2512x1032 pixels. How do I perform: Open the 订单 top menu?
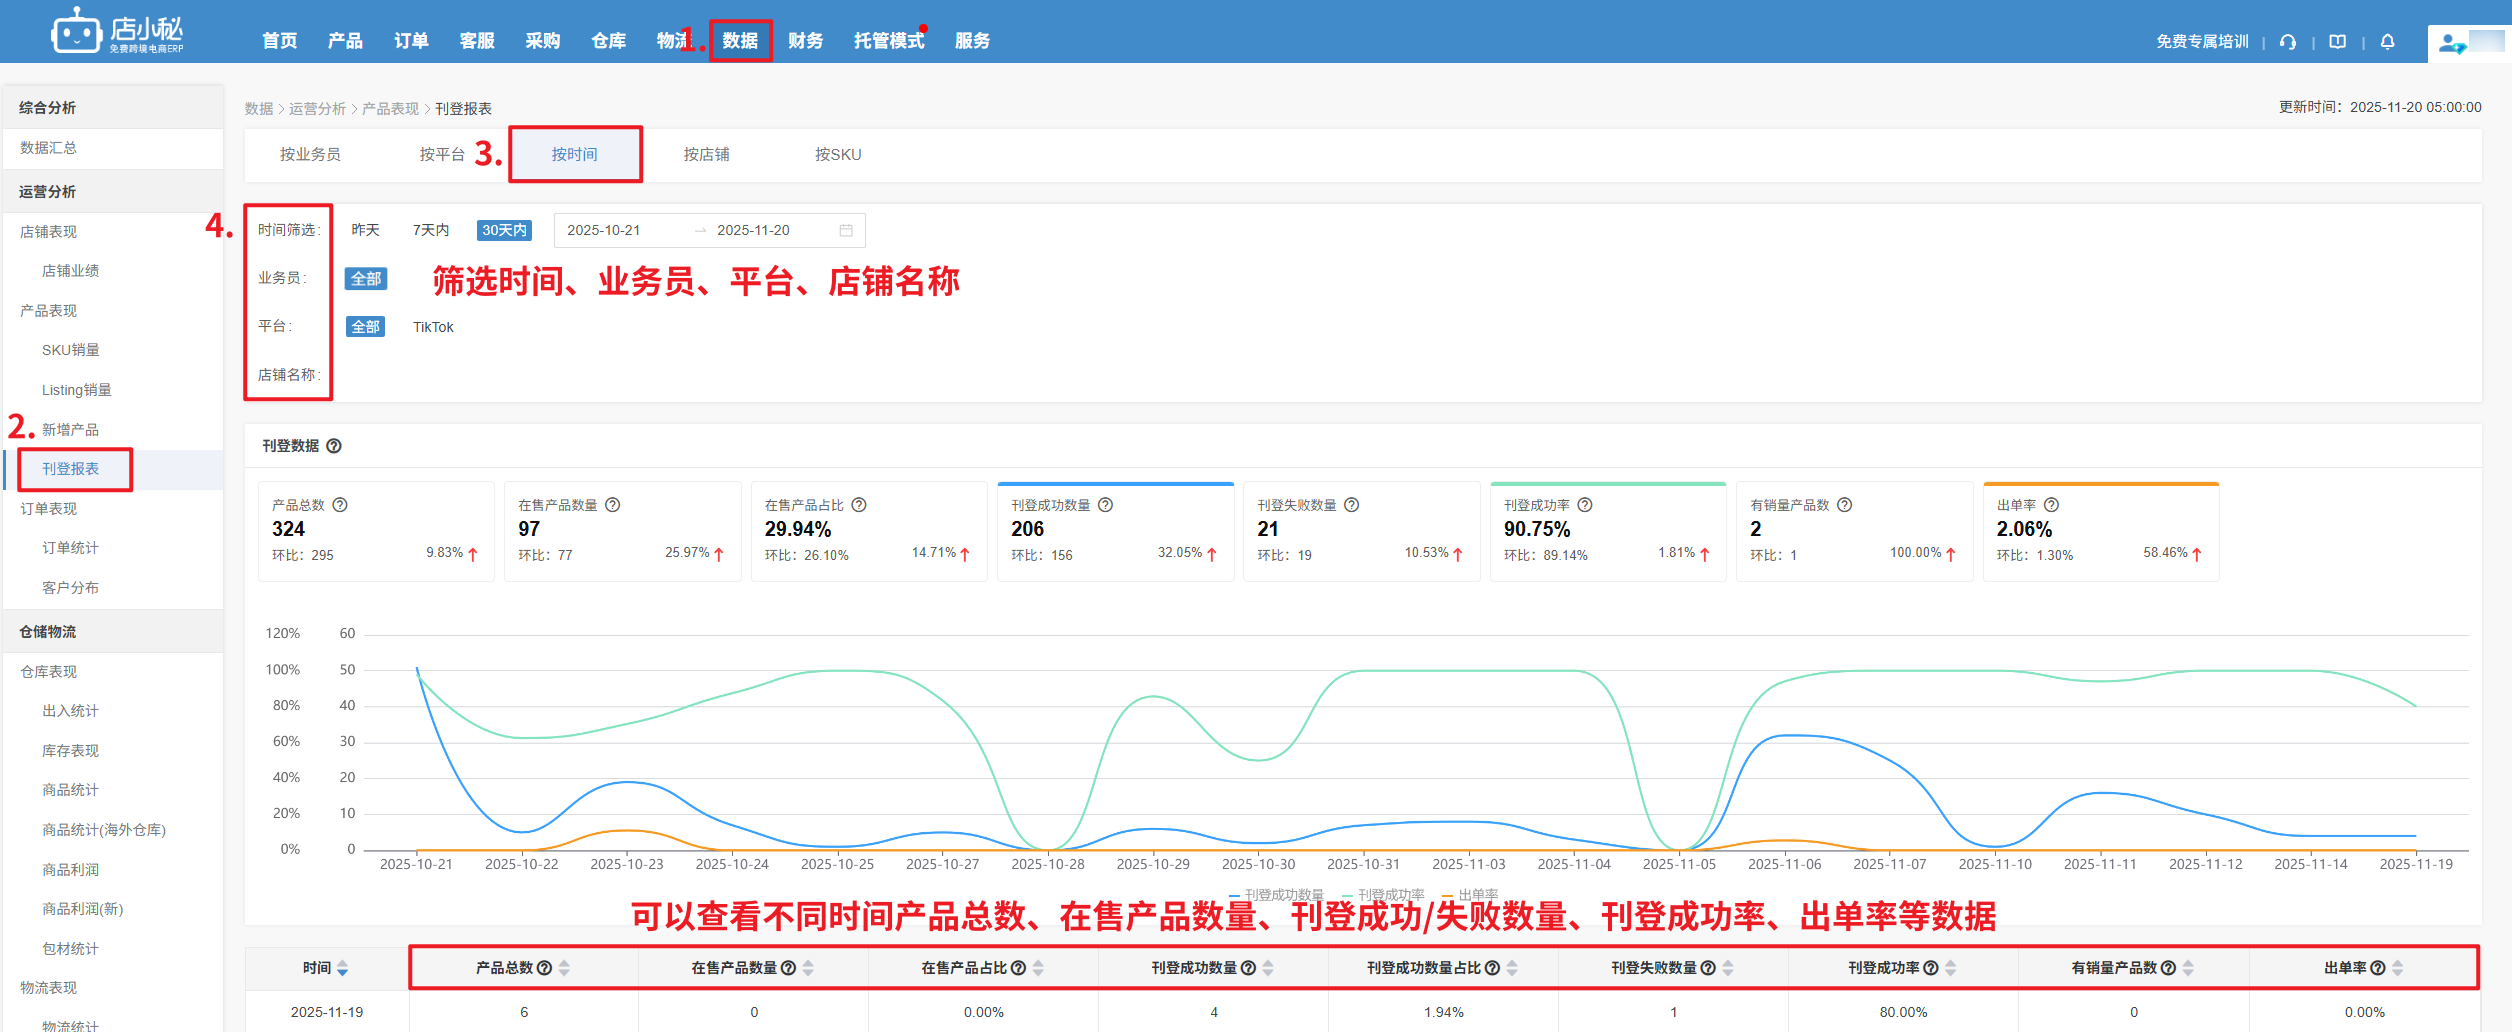pyautogui.click(x=411, y=41)
